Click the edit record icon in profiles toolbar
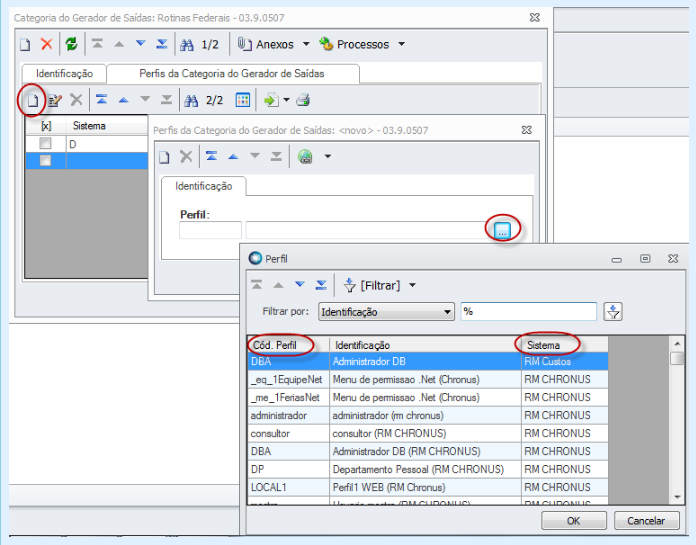The image size is (696, 545). (x=55, y=101)
